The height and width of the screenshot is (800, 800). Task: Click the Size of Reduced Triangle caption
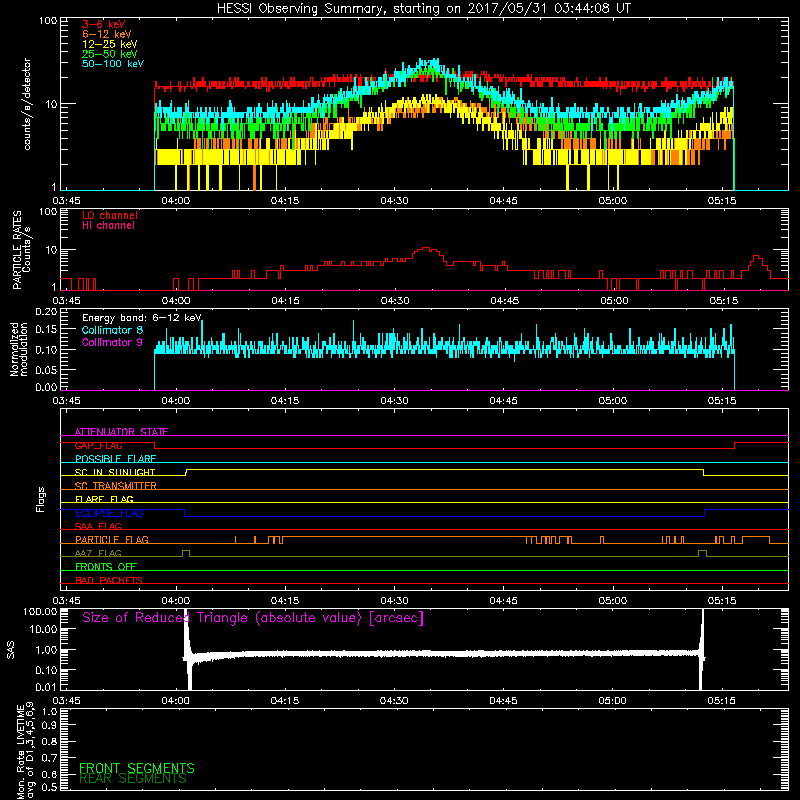(x=253, y=618)
